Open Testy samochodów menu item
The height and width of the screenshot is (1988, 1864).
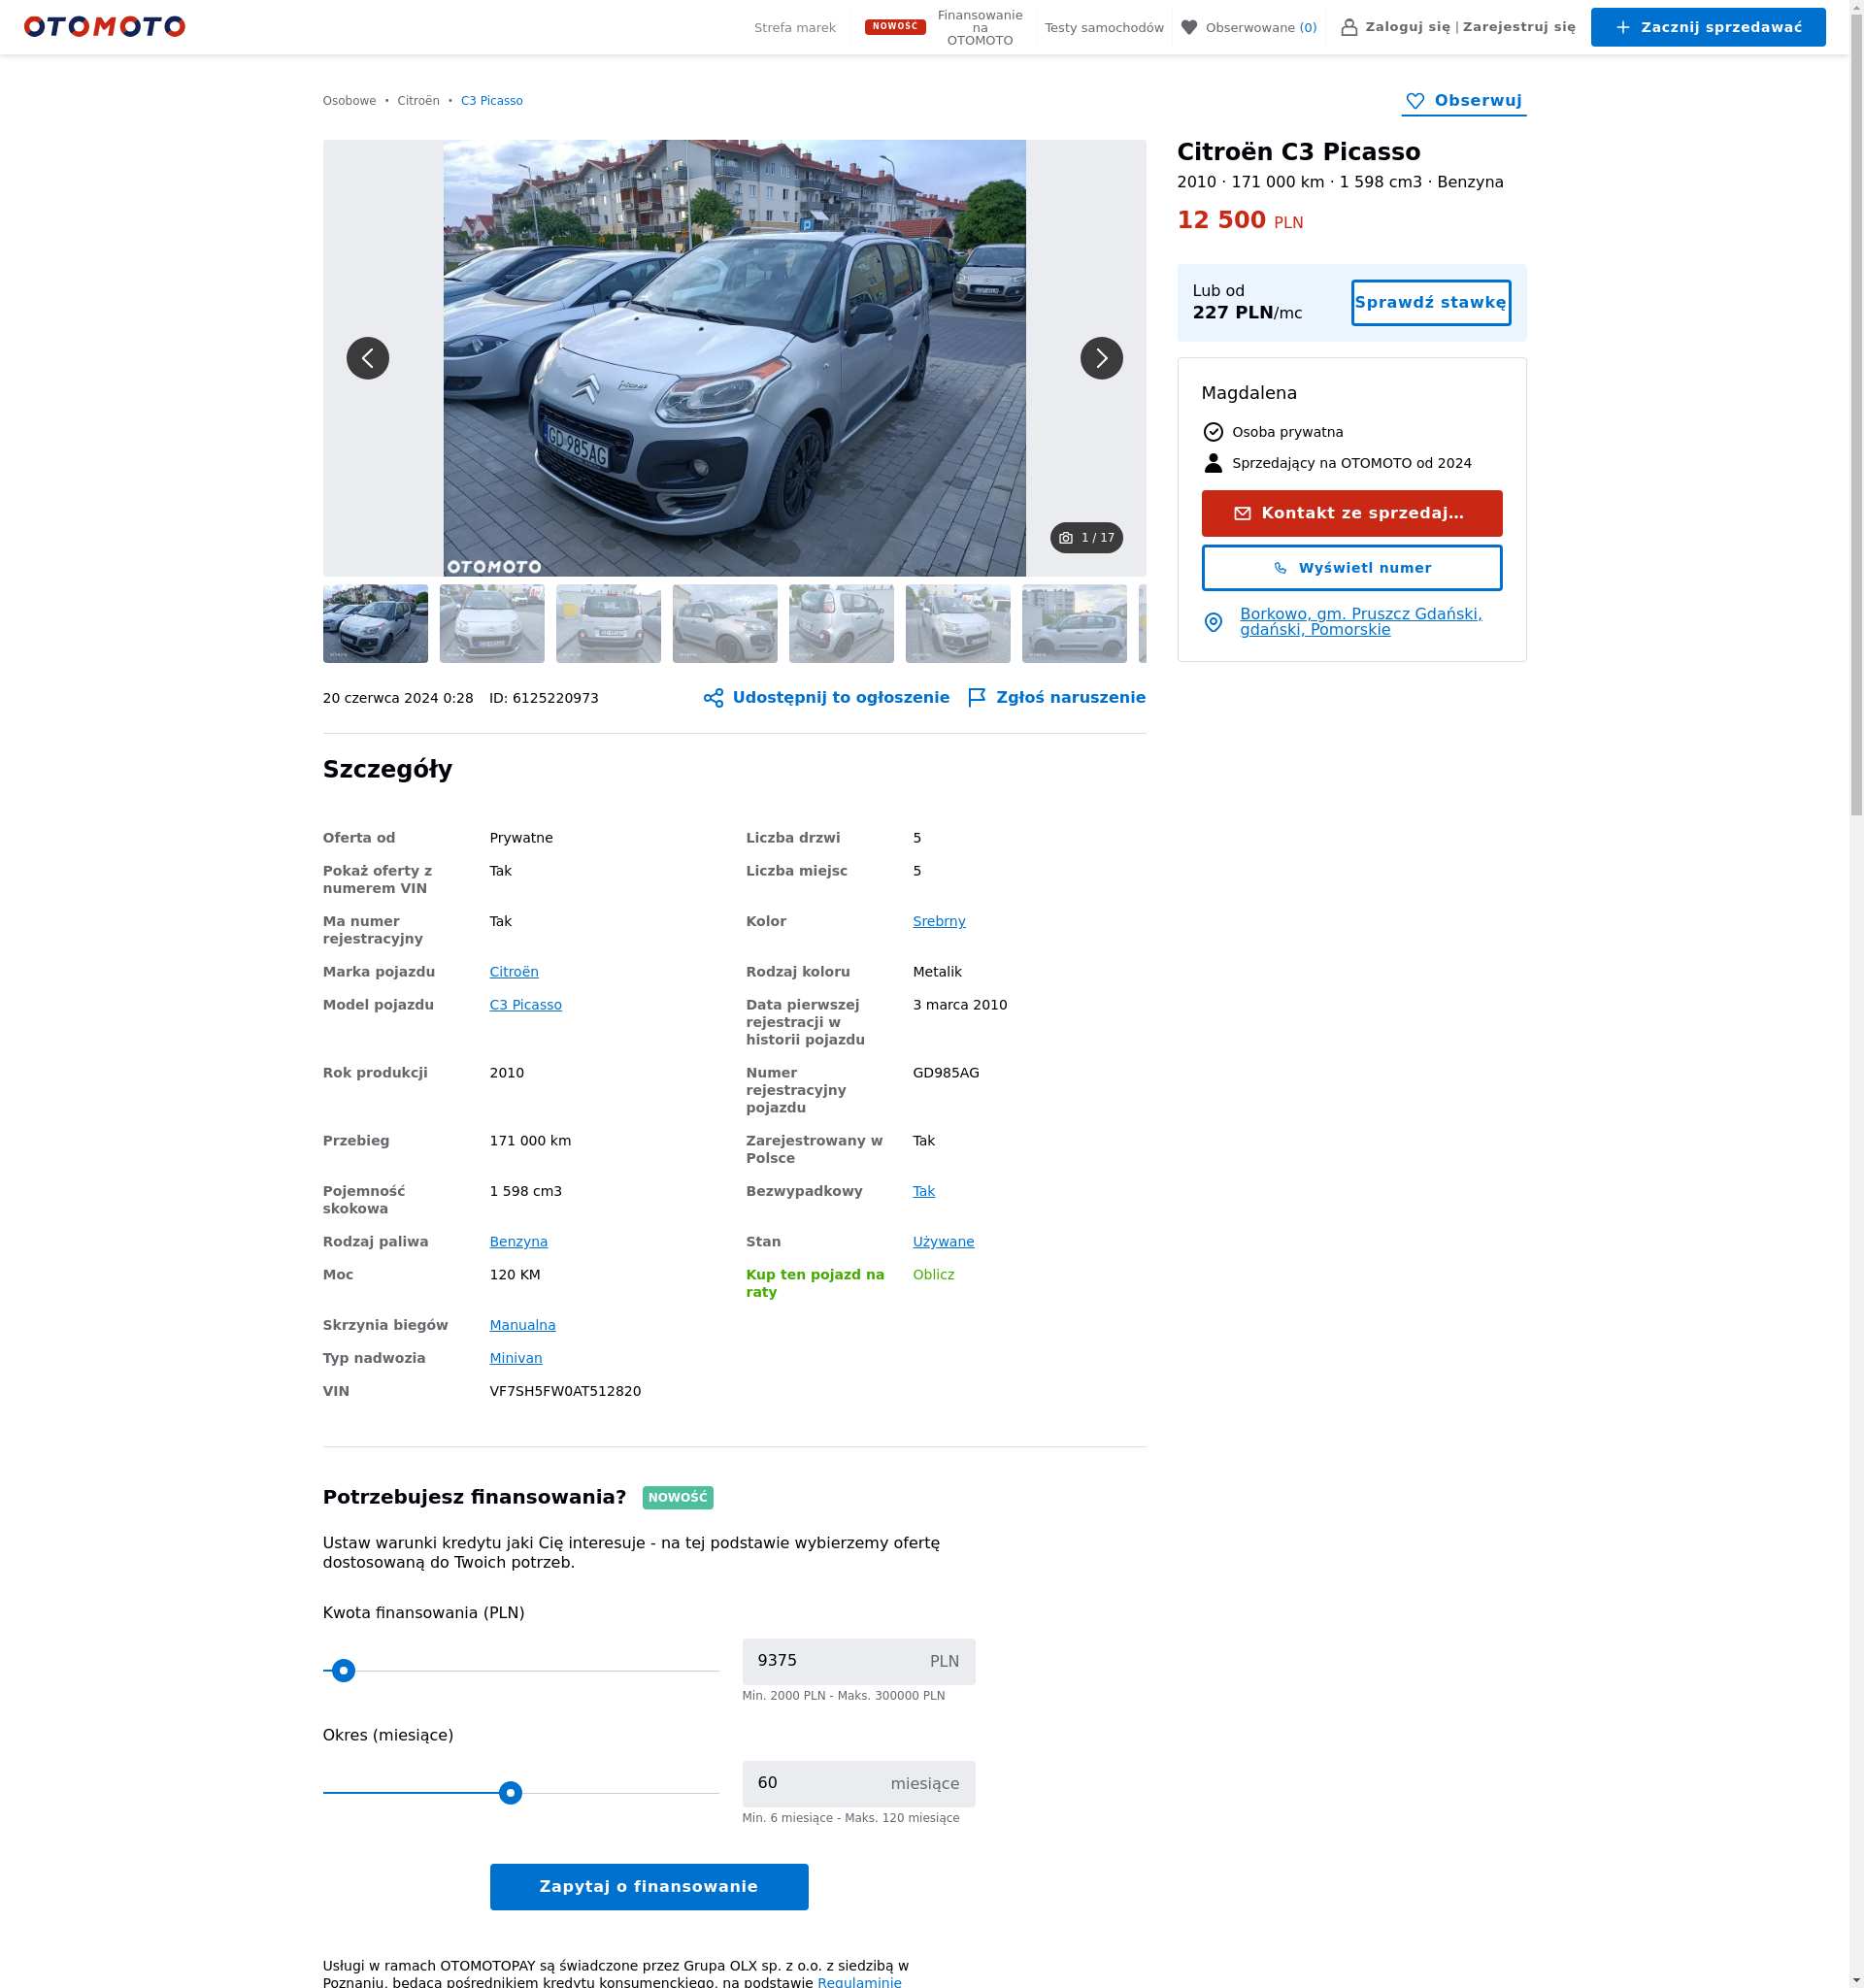1104,28
